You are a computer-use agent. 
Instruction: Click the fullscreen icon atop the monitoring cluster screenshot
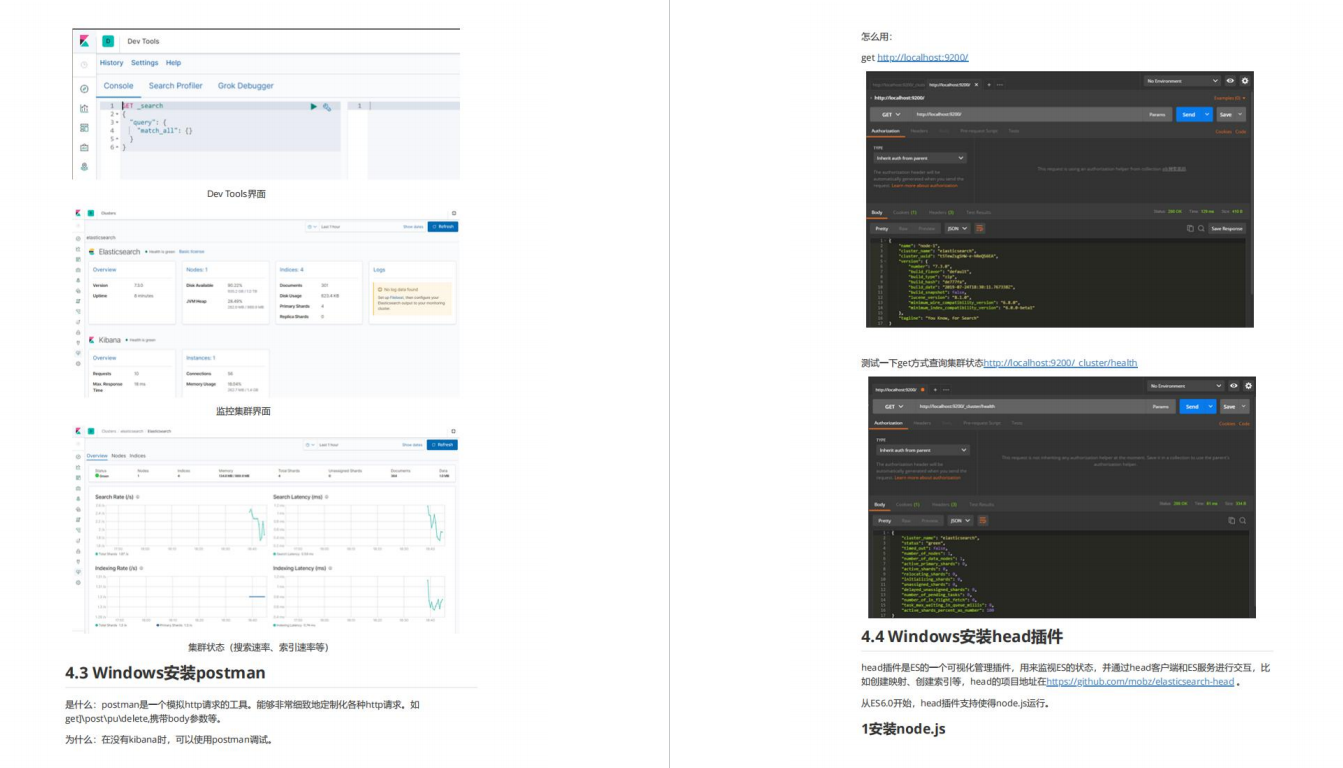[x=453, y=213]
